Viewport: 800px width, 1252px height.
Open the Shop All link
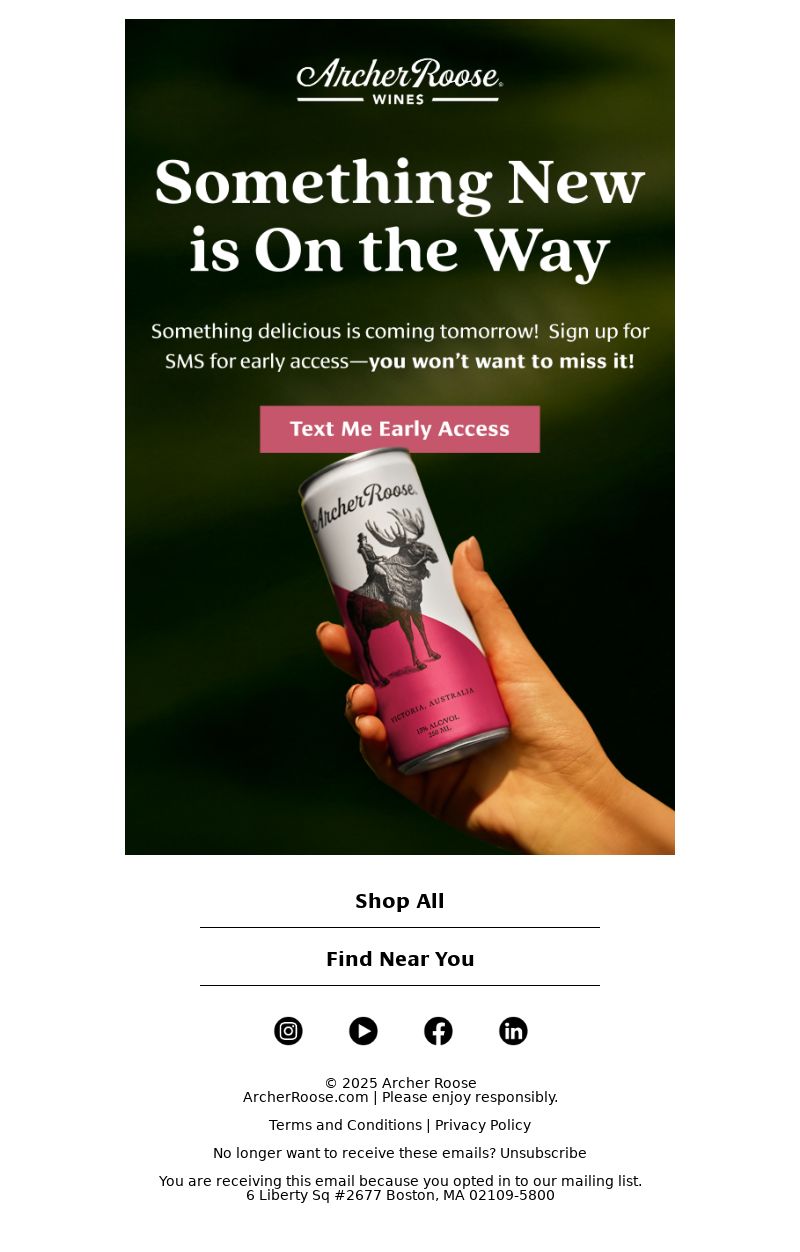pos(400,901)
